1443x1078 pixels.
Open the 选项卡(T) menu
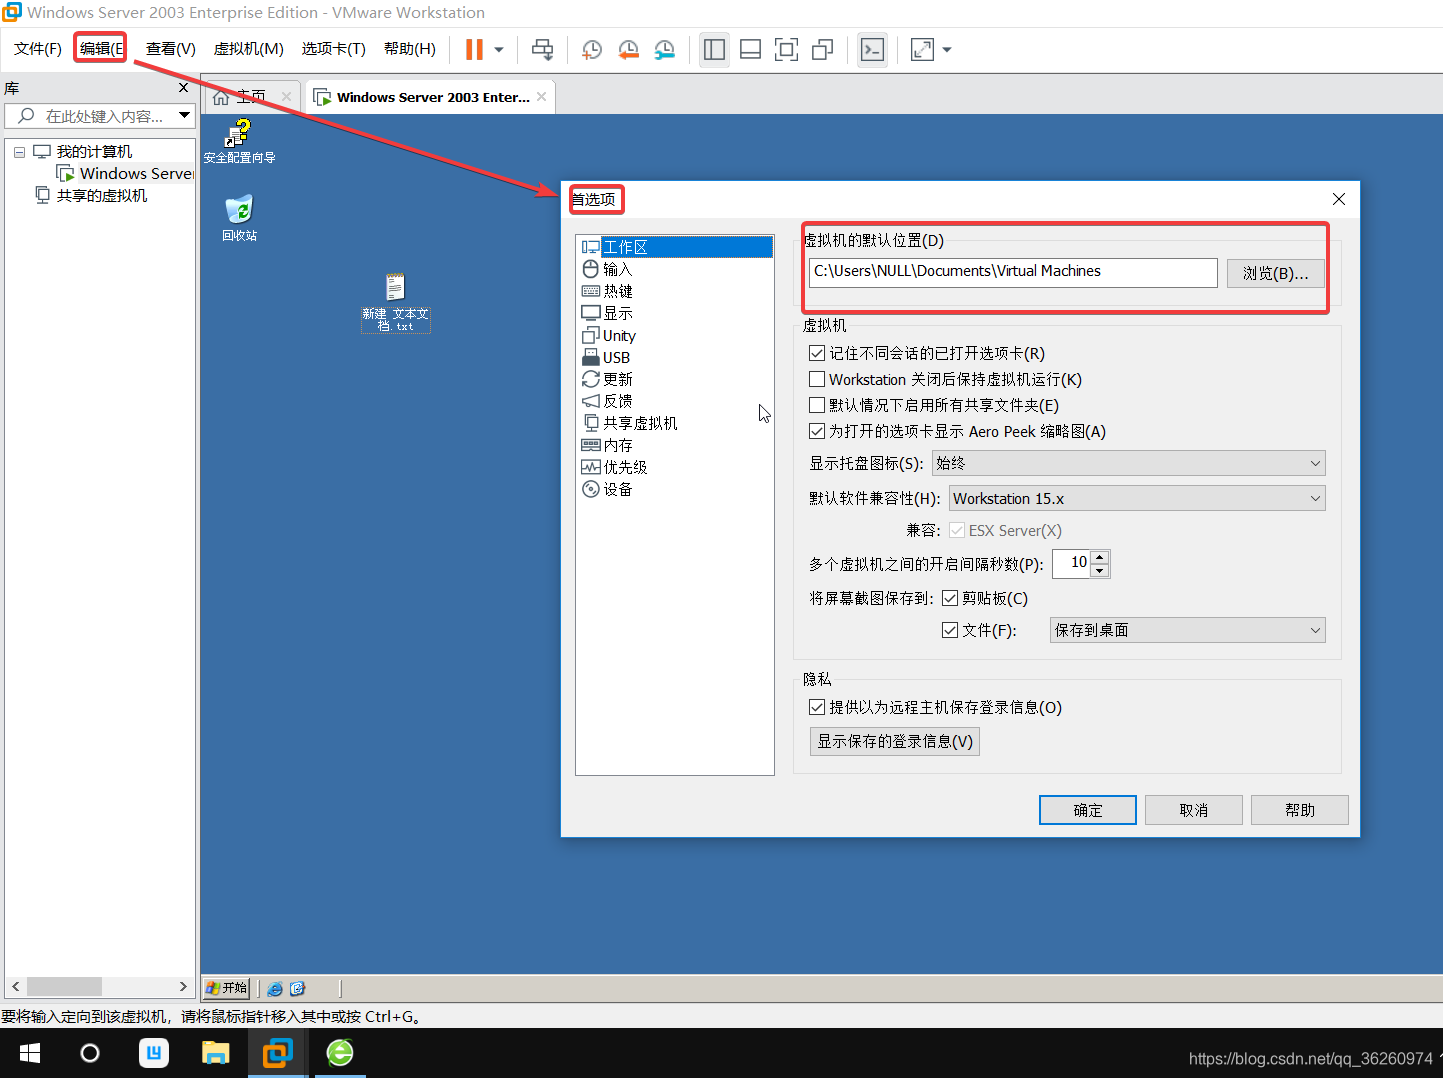point(334,49)
